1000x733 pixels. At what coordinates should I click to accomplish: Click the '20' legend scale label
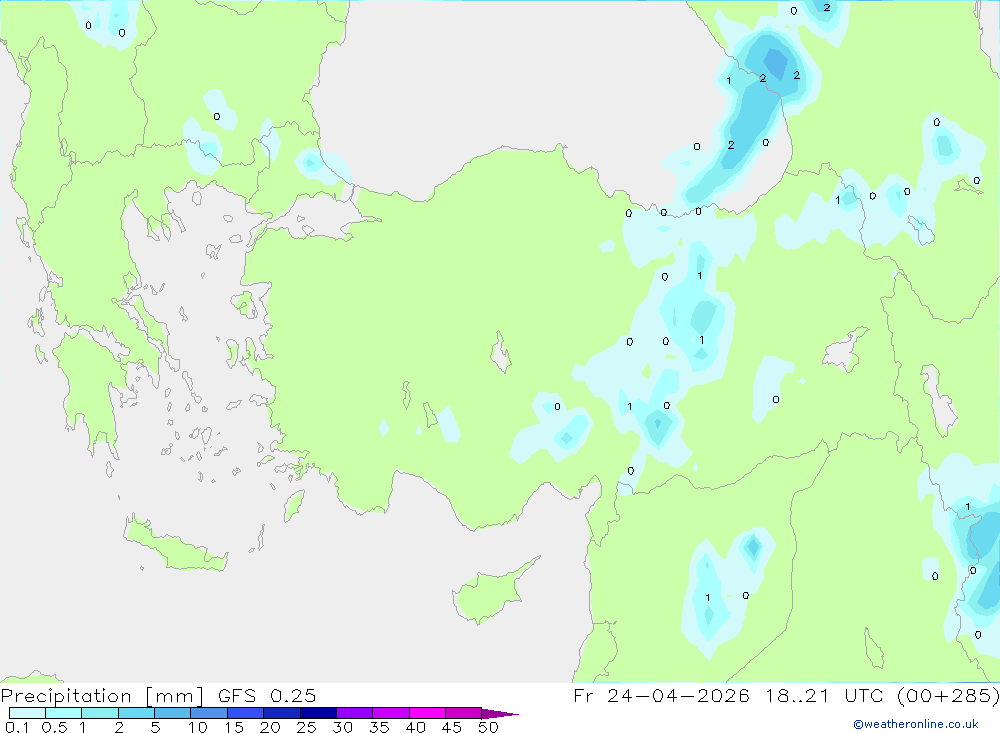270,727
